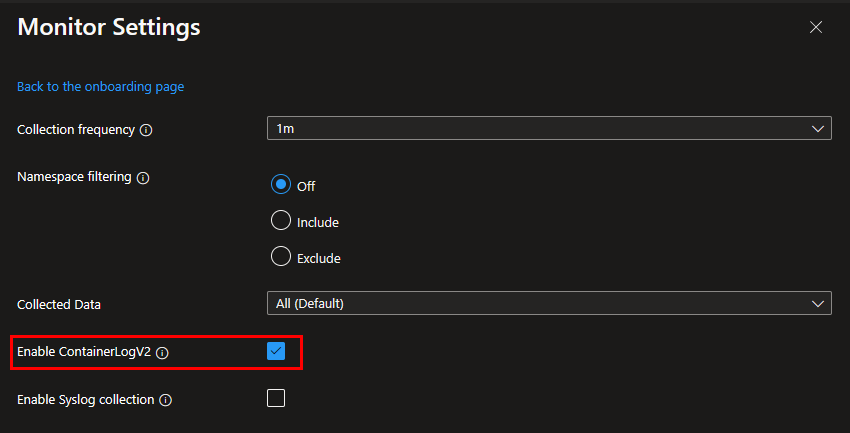Click the Enable Syslog collection label text
The height and width of the screenshot is (433, 850).
pos(85,399)
